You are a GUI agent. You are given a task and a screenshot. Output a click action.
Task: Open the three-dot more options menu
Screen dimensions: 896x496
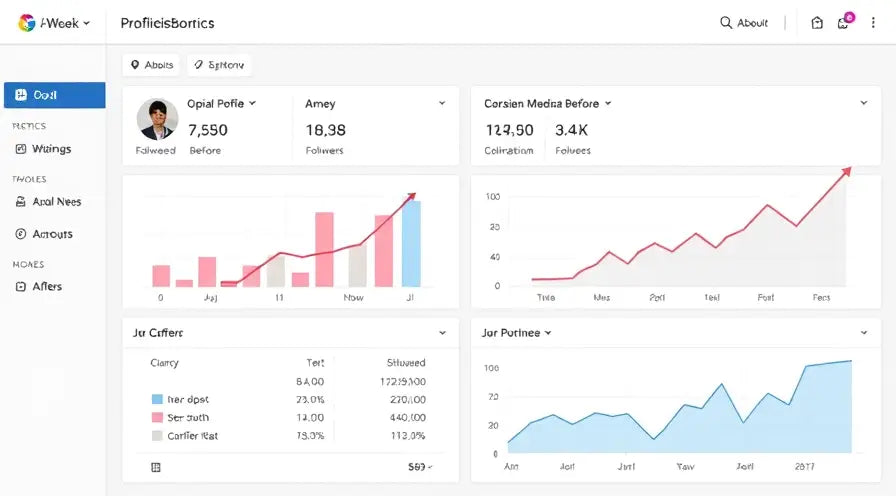coord(873,23)
